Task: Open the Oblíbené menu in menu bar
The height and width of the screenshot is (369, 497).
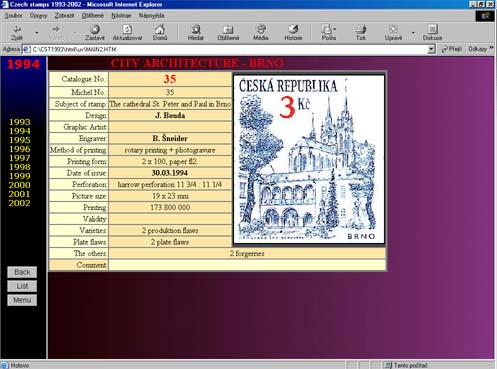Action: click(93, 16)
